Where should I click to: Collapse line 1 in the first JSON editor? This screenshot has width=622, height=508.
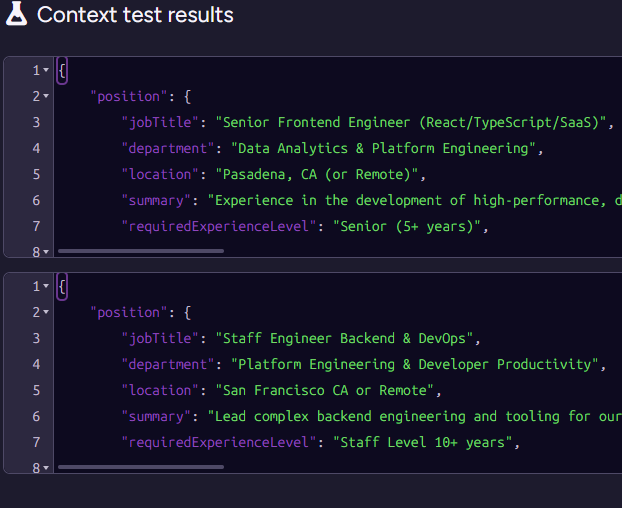click(46, 71)
